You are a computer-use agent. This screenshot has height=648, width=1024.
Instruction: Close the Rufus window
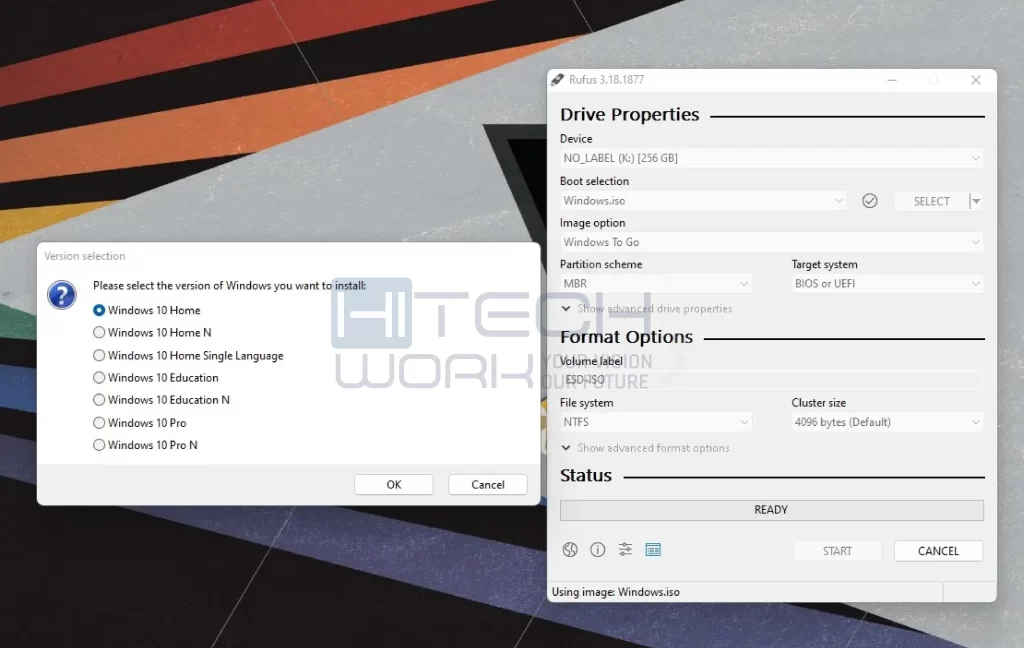pos(976,80)
